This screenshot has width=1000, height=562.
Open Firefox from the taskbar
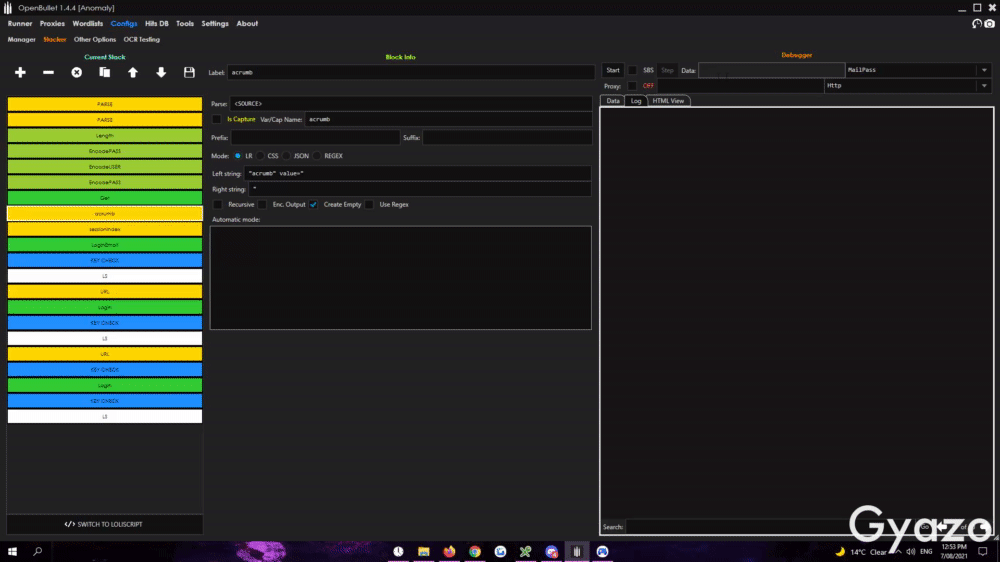[449, 552]
